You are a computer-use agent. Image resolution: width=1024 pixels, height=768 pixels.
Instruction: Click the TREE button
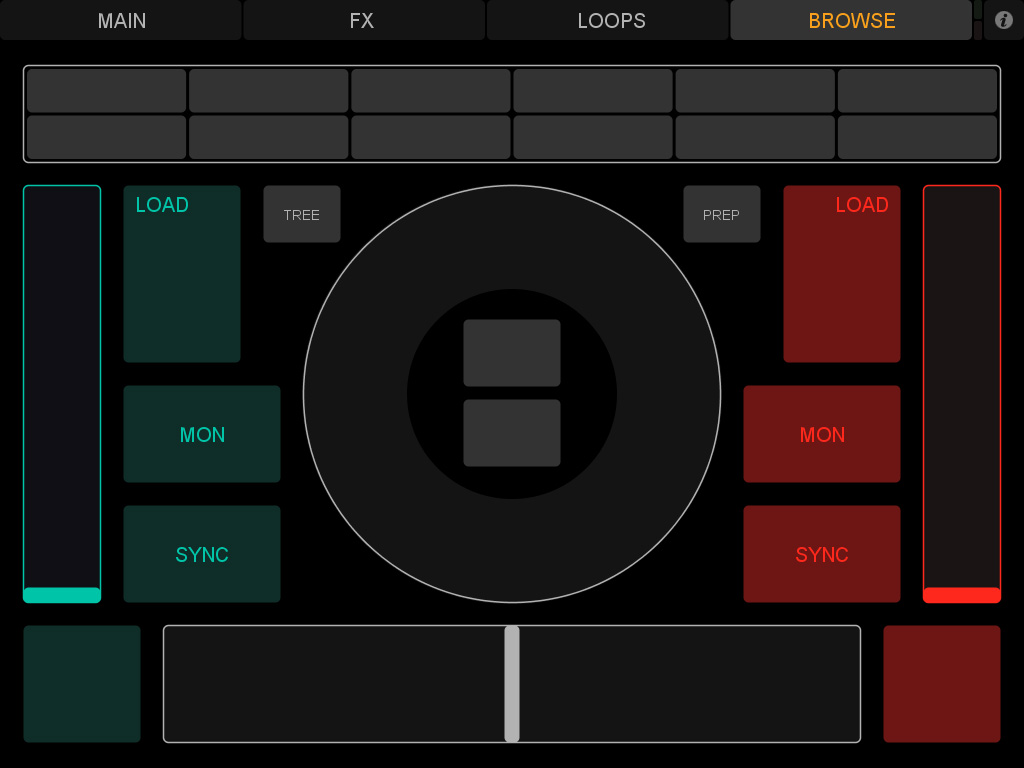pyautogui.click(x=302, y=214)
